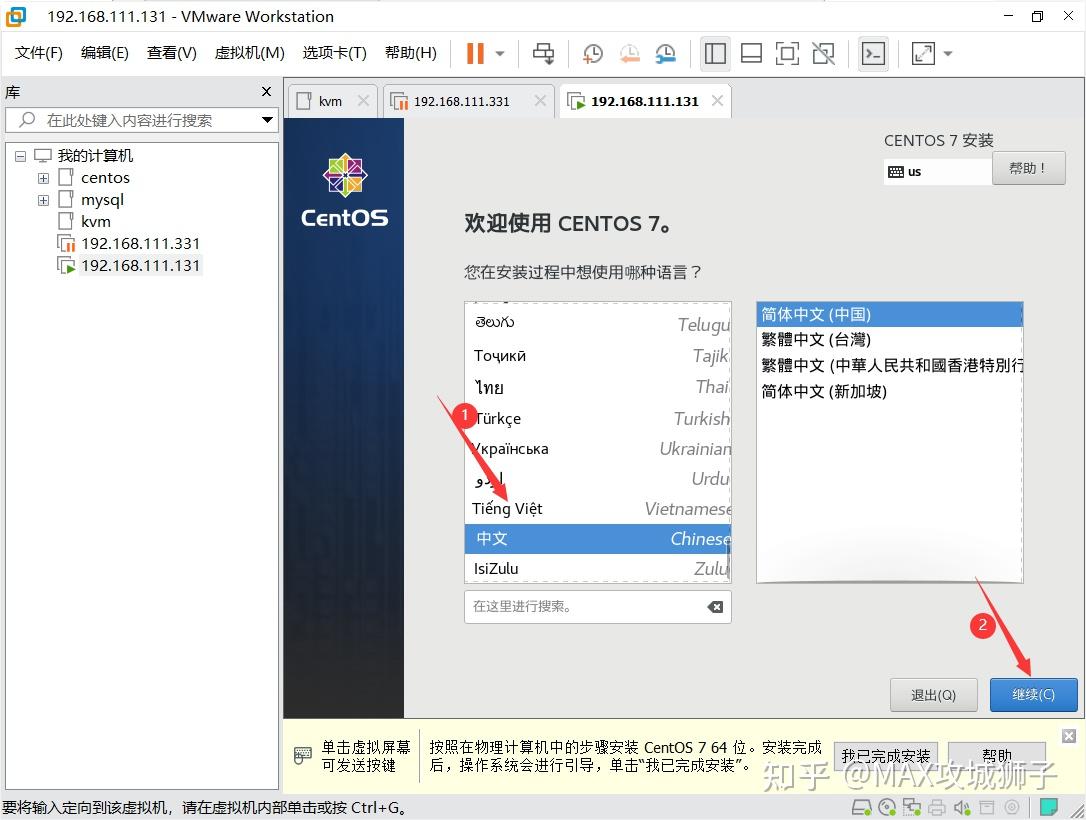
Task: Click the sound device status icon
Action: (x=961, y=807)
